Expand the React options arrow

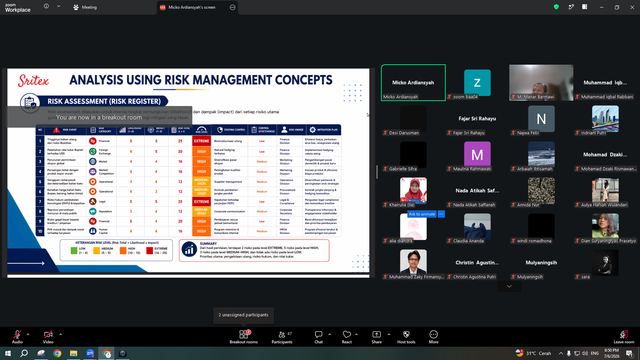tap(356, 334)
